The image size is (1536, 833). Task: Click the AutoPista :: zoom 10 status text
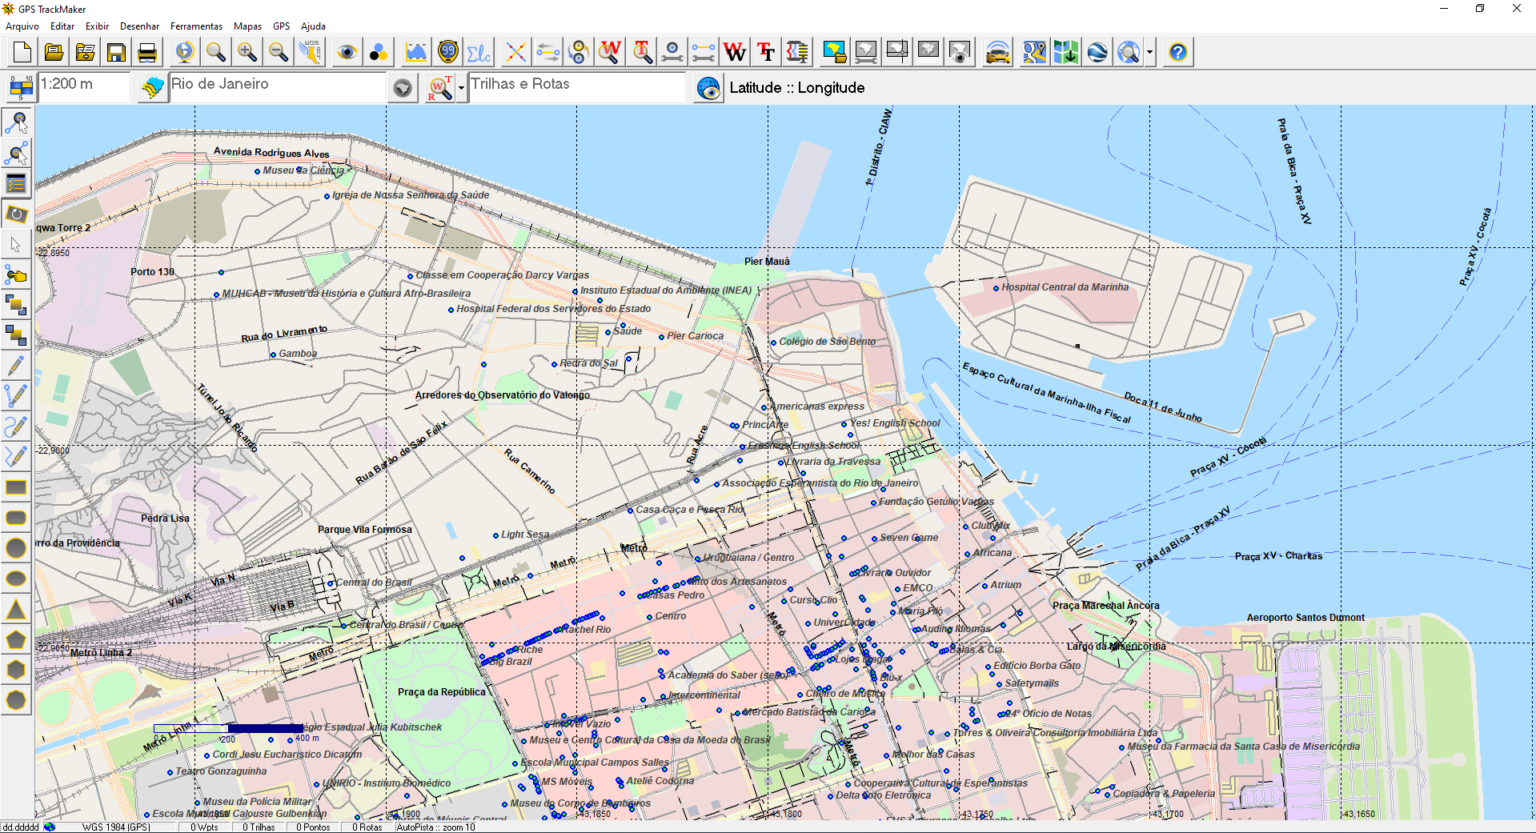point(436,827)
